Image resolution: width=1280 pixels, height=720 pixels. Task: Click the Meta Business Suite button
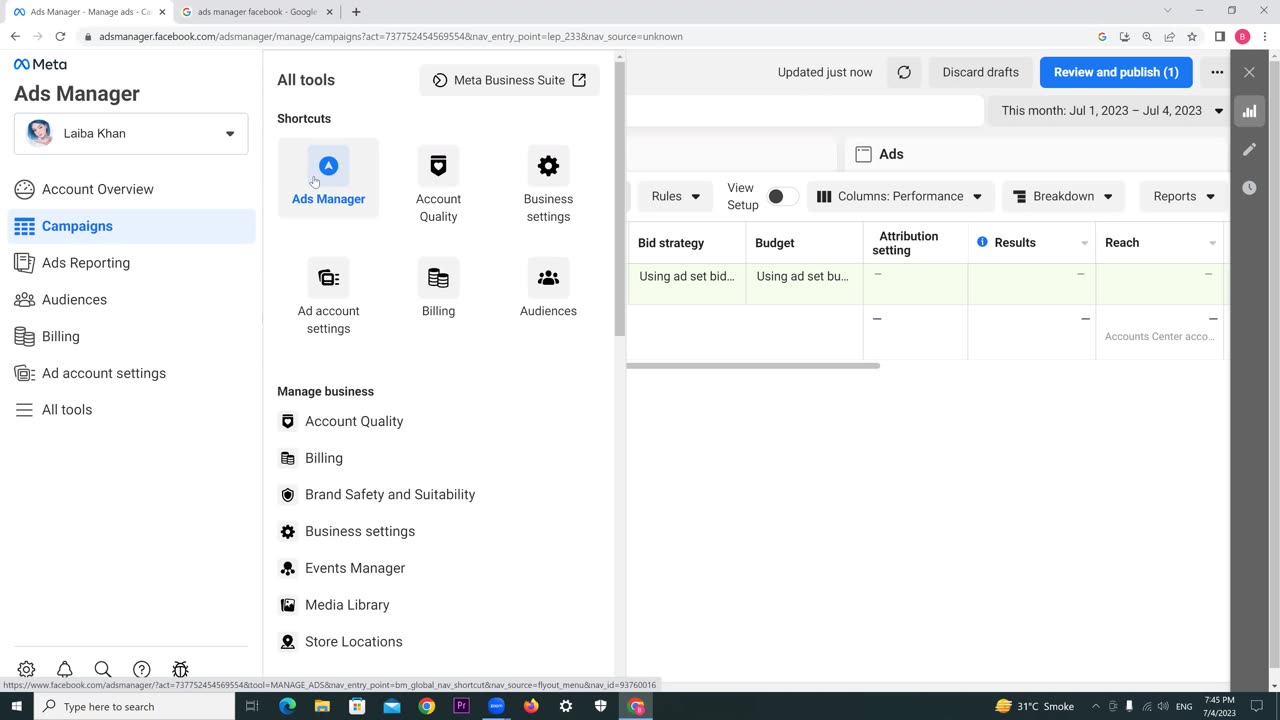pos(509,80)
